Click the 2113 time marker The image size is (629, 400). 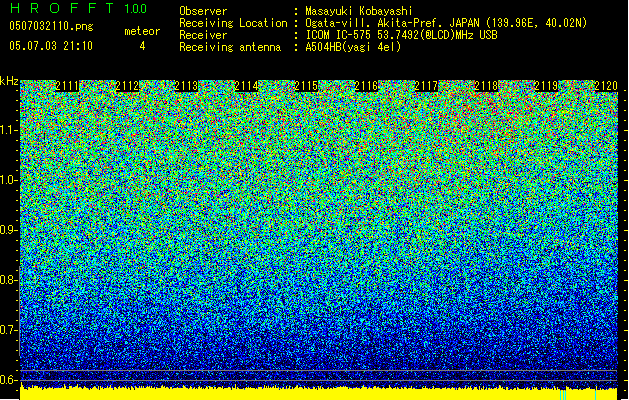click(187, 86)
